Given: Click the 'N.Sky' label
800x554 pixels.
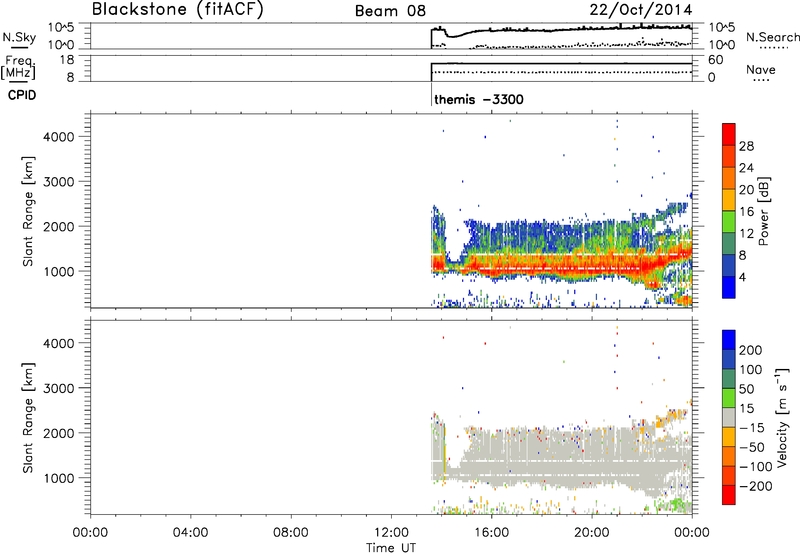Looking at the screenshot, I should pos(19,37).
